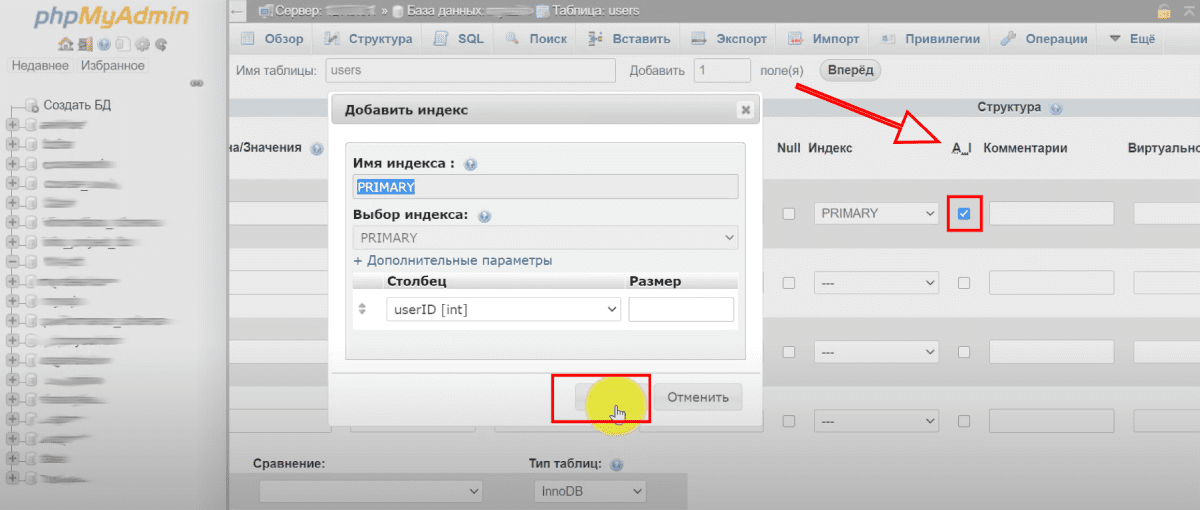Toggle the Null checkbox in the first row
This screenshot has height=510, width=1200.
click(x=789, y=214)
